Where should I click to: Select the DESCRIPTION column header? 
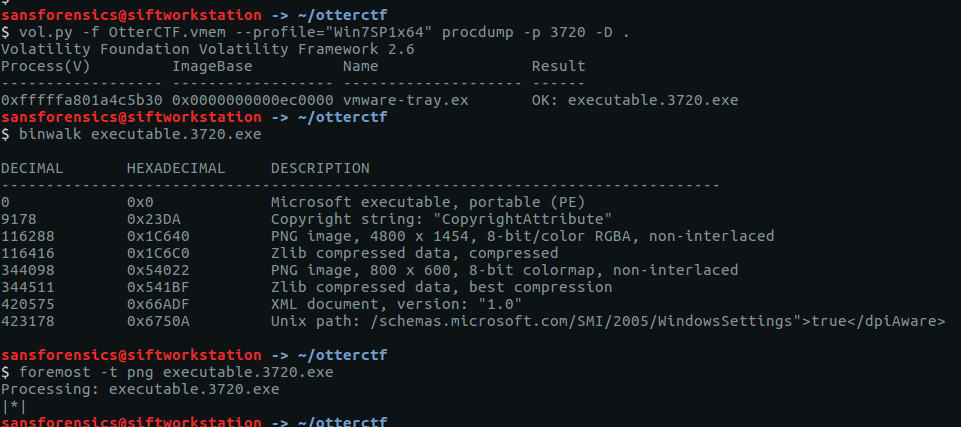[x=320, y=168]
